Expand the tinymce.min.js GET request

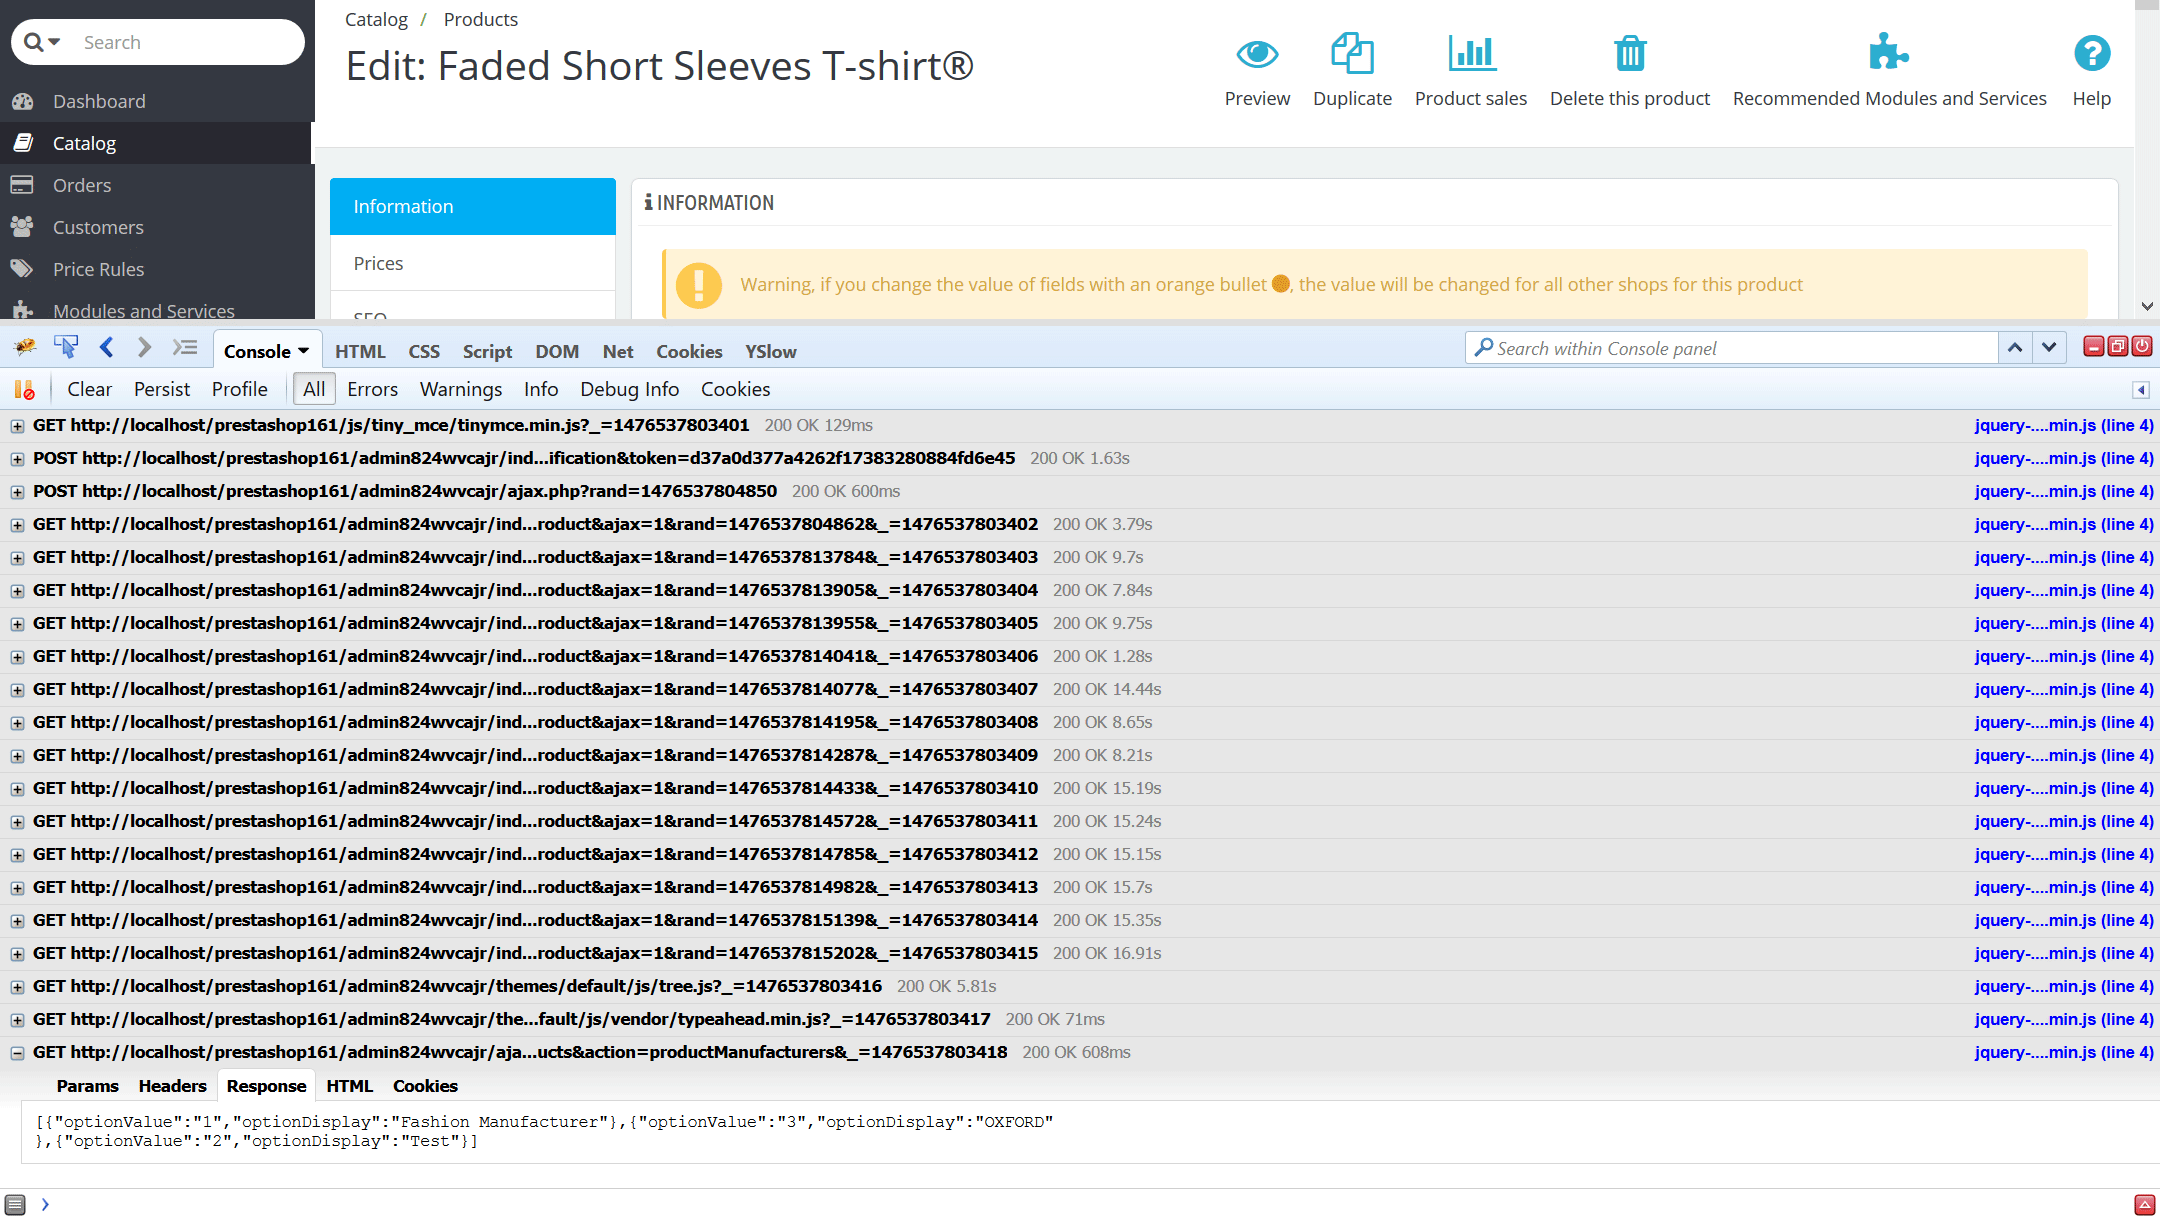pos(17,426)
